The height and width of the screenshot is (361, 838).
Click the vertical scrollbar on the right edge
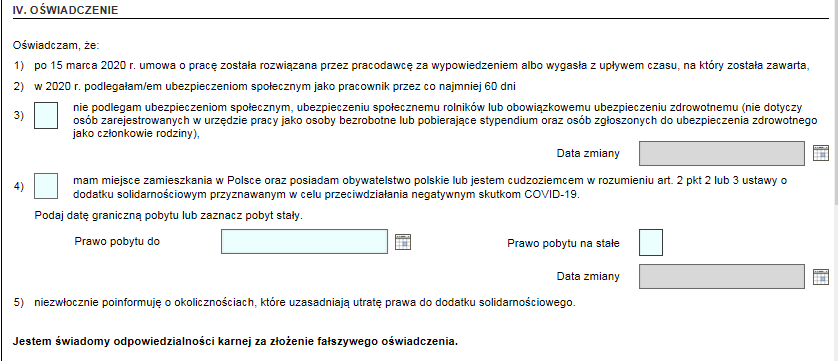[x=834, y=180]
